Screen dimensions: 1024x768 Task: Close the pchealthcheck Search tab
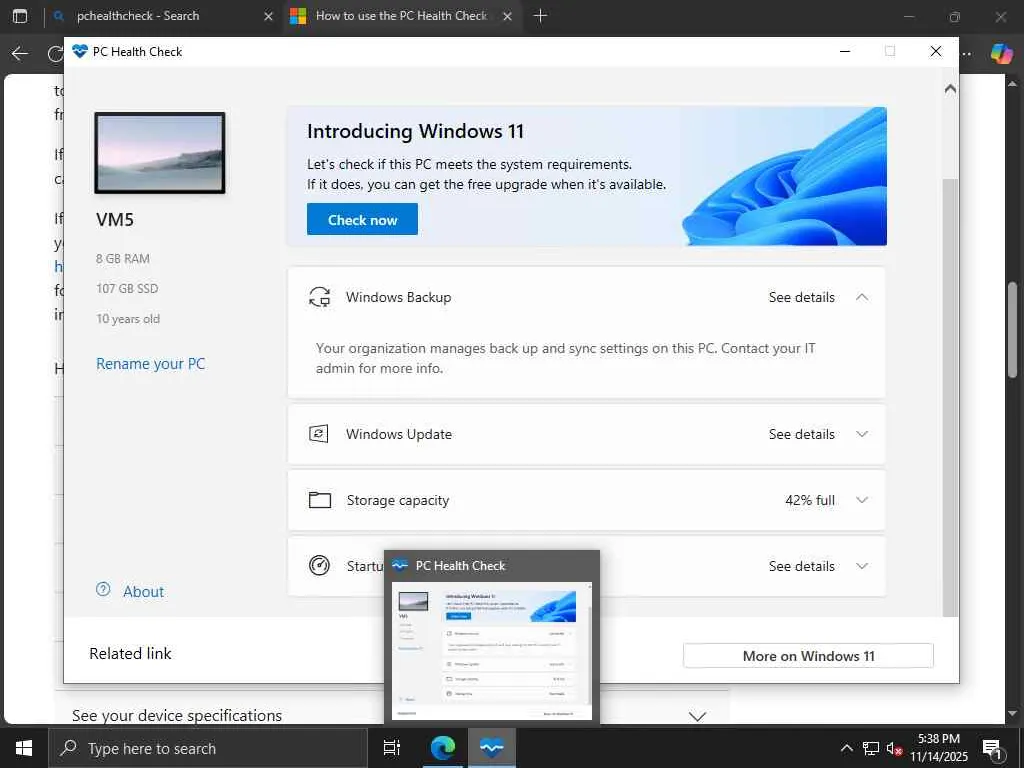coord(268,16)
